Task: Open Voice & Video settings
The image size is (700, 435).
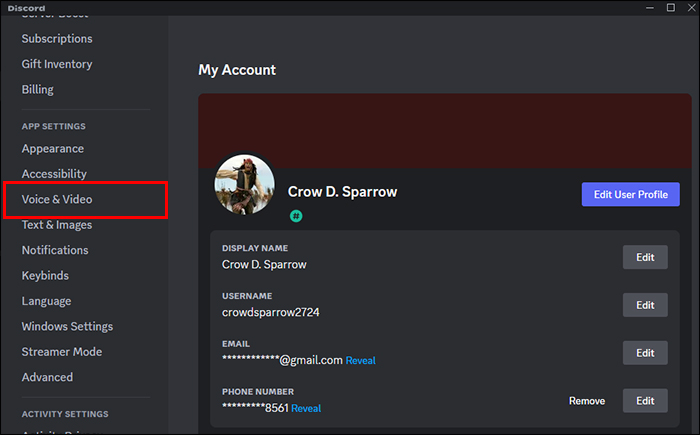Action: pos(57,199)
